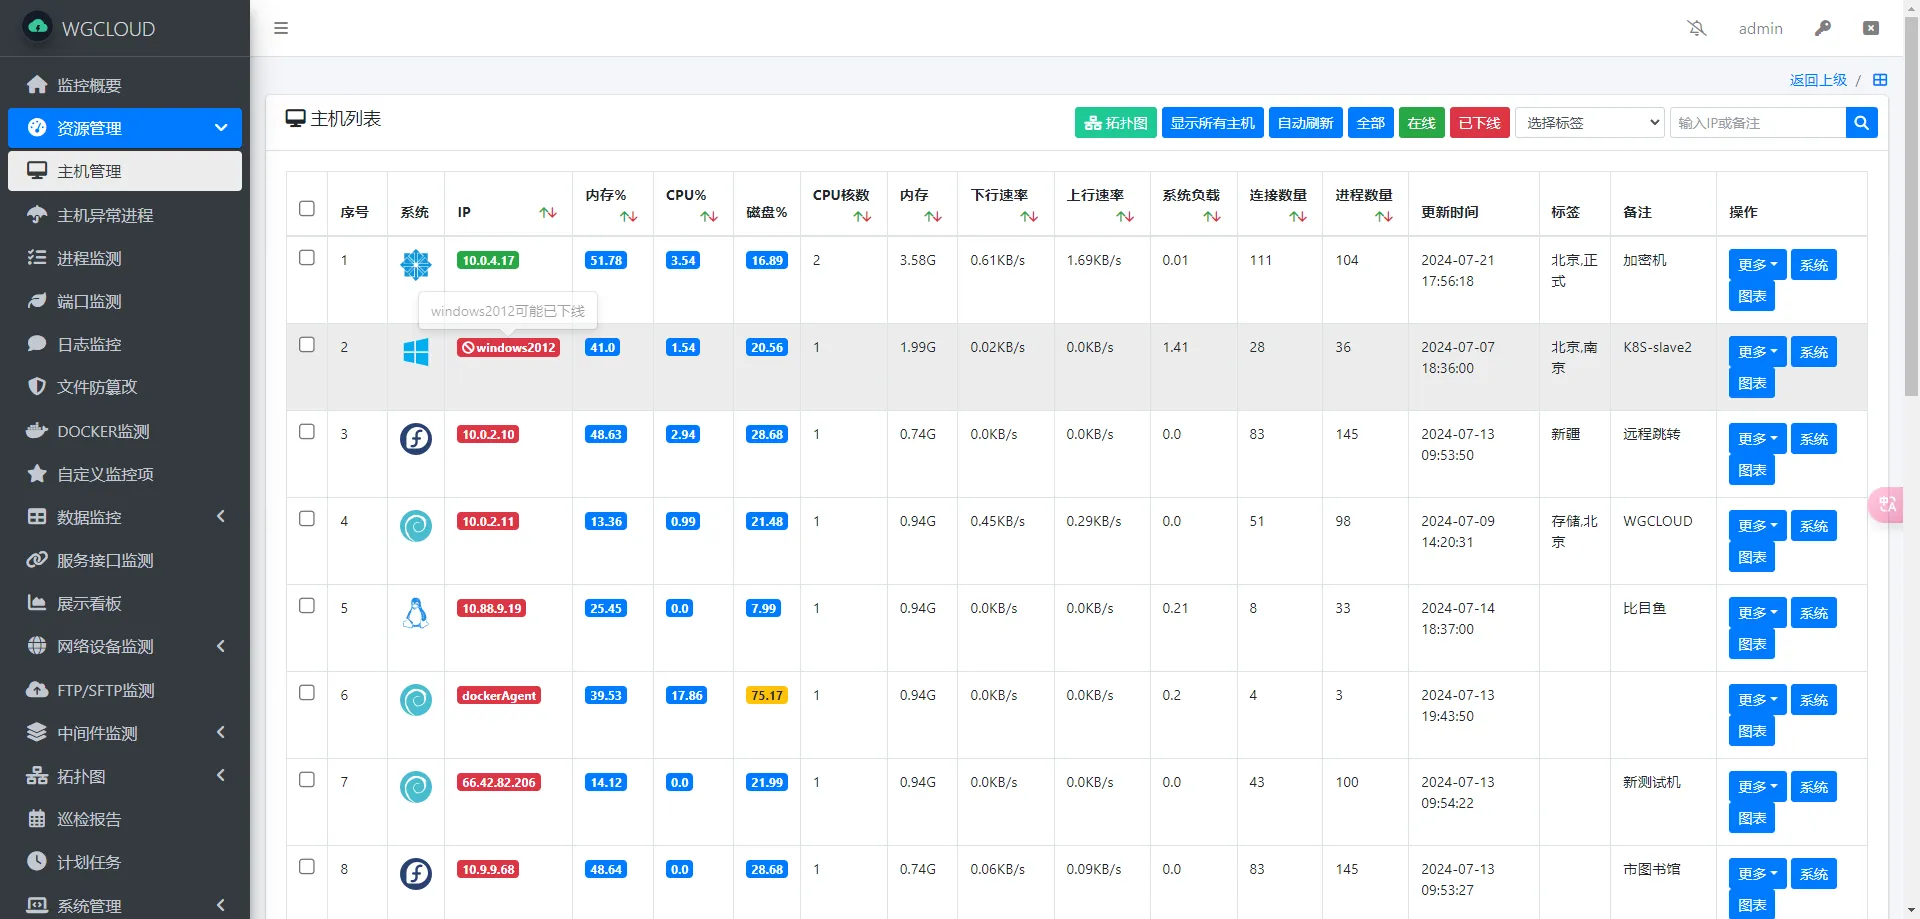Open 主机异常进程 sidebar item
The width and height of the screenshot is (1920, 919).
[125, 215]
